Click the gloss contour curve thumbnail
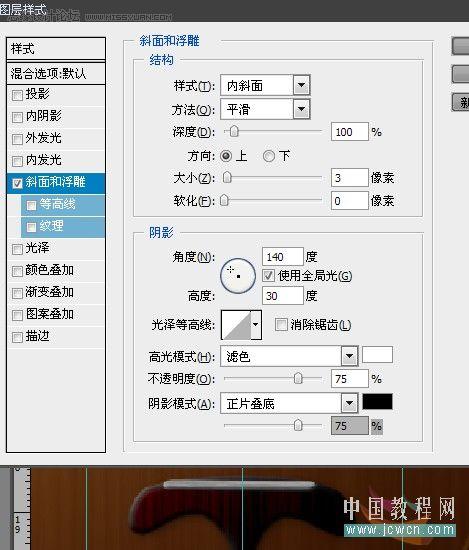Image resolution: width=469 pixels, height=550 pixels. 236,325
